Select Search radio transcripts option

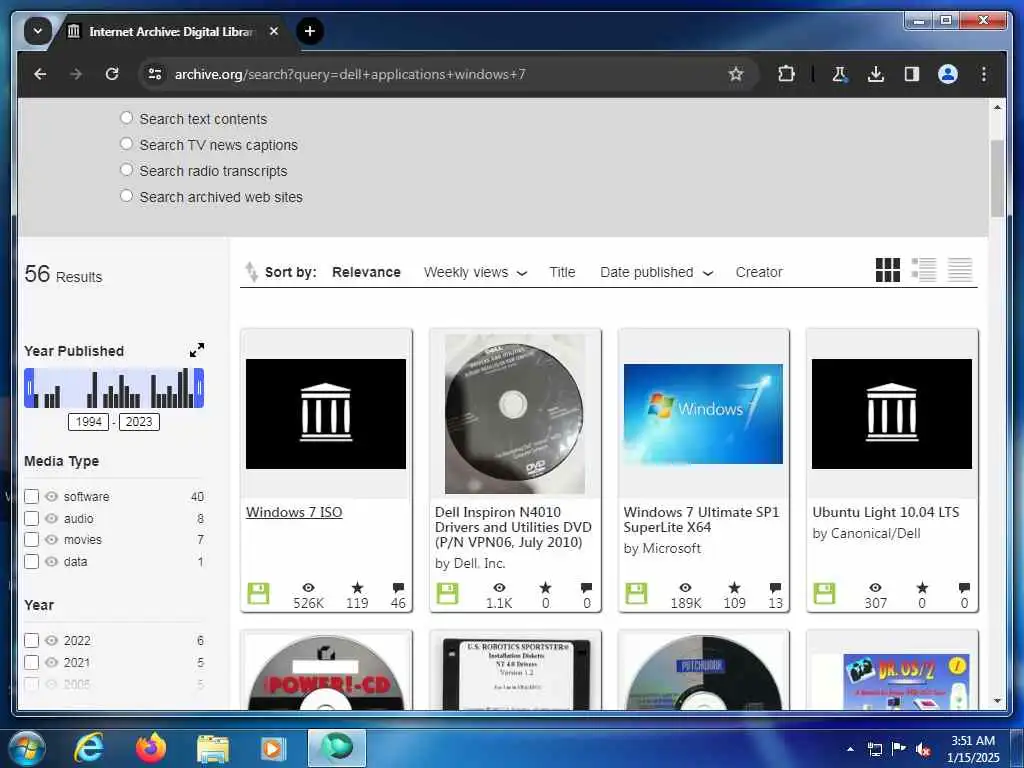pyautogui.click(x=127, y=170)
